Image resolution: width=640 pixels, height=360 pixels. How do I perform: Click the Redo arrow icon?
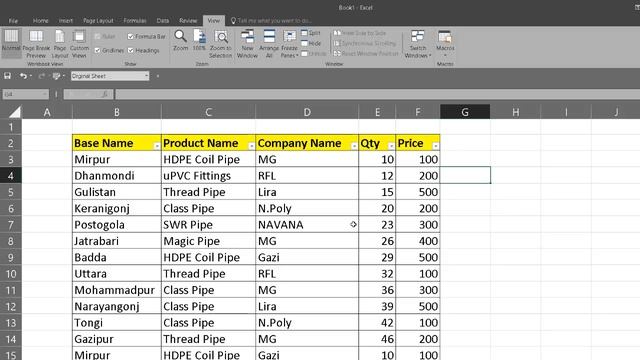click(x=41, y=76)
